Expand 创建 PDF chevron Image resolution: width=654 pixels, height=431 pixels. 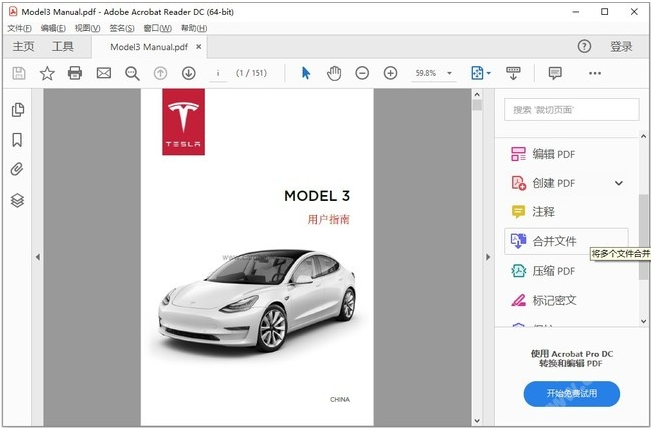click(619, 183)
